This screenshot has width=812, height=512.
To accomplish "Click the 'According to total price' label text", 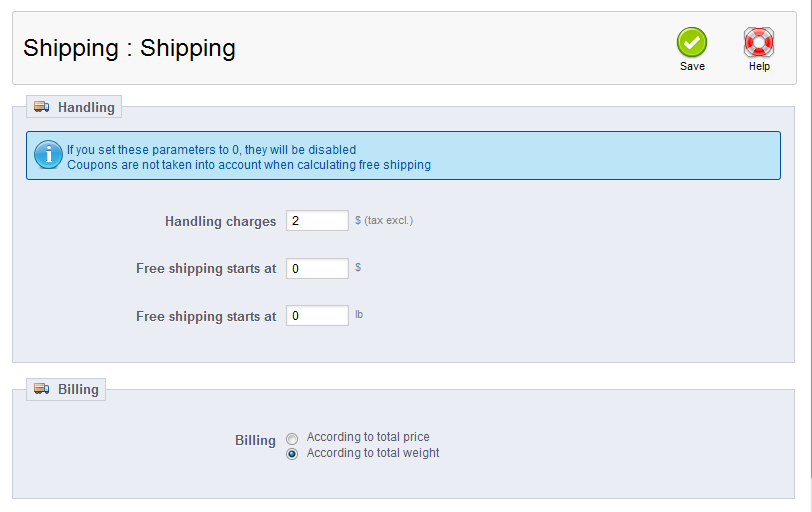I will point(368,437).
